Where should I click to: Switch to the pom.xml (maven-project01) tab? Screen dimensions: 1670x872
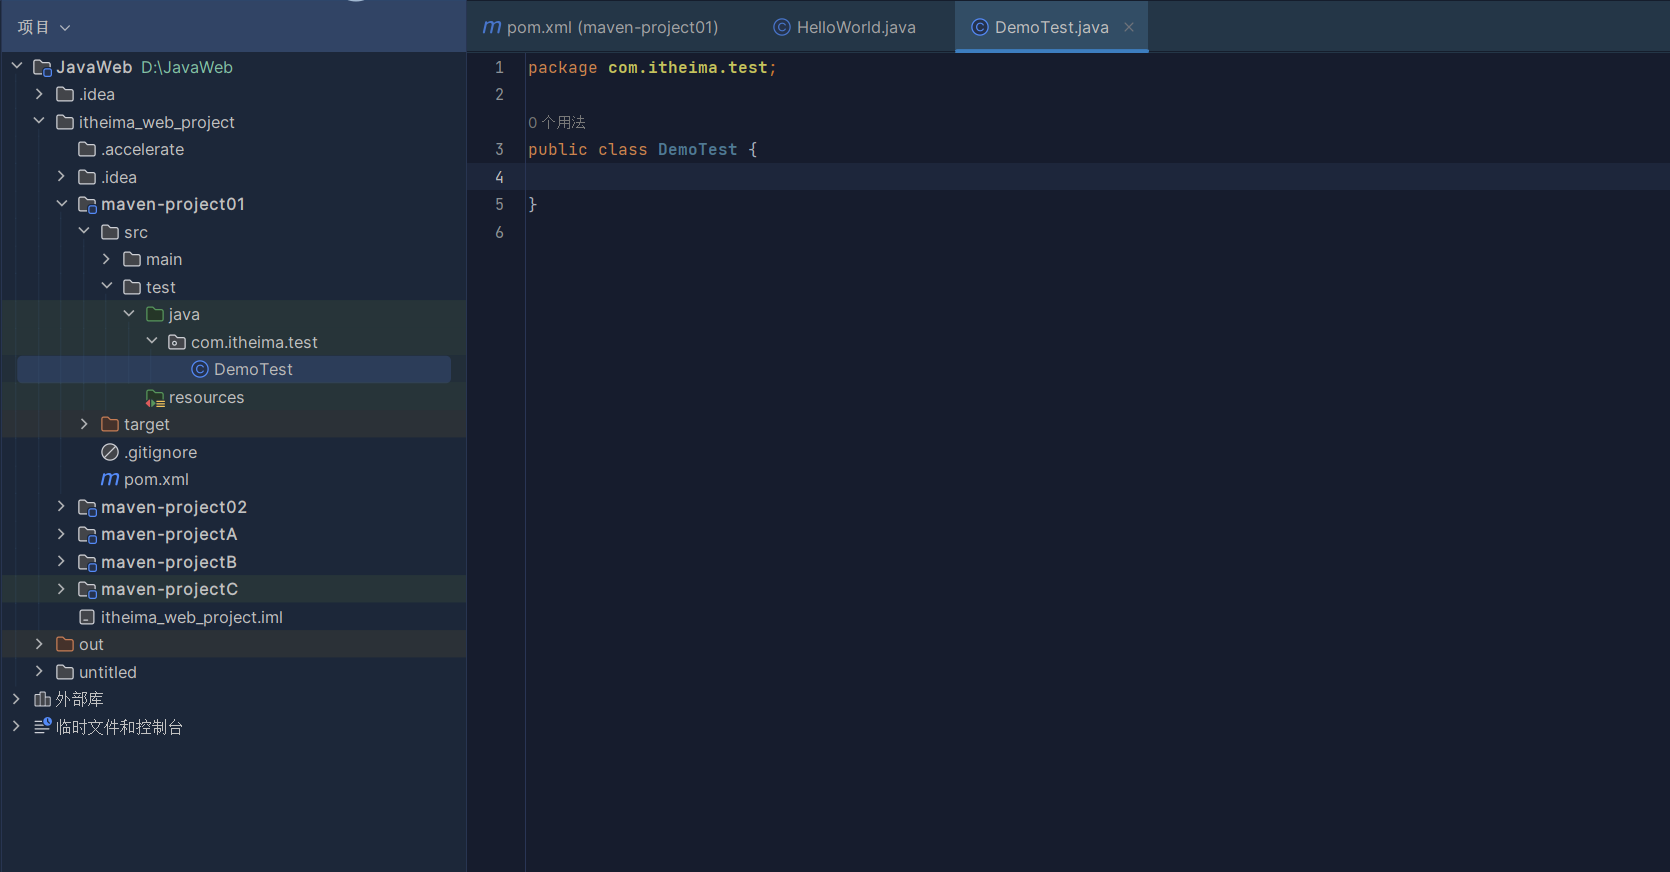click(x=601, y=27)
